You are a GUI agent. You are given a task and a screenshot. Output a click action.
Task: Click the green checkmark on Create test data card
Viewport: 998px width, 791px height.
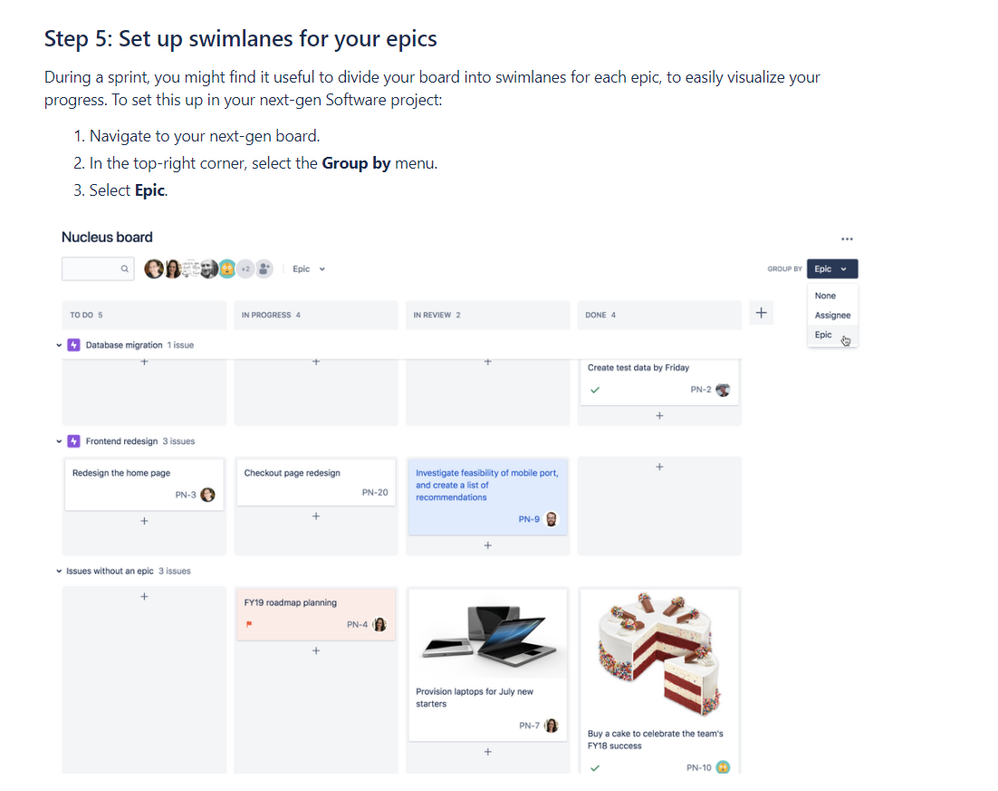tap(595, 390)
